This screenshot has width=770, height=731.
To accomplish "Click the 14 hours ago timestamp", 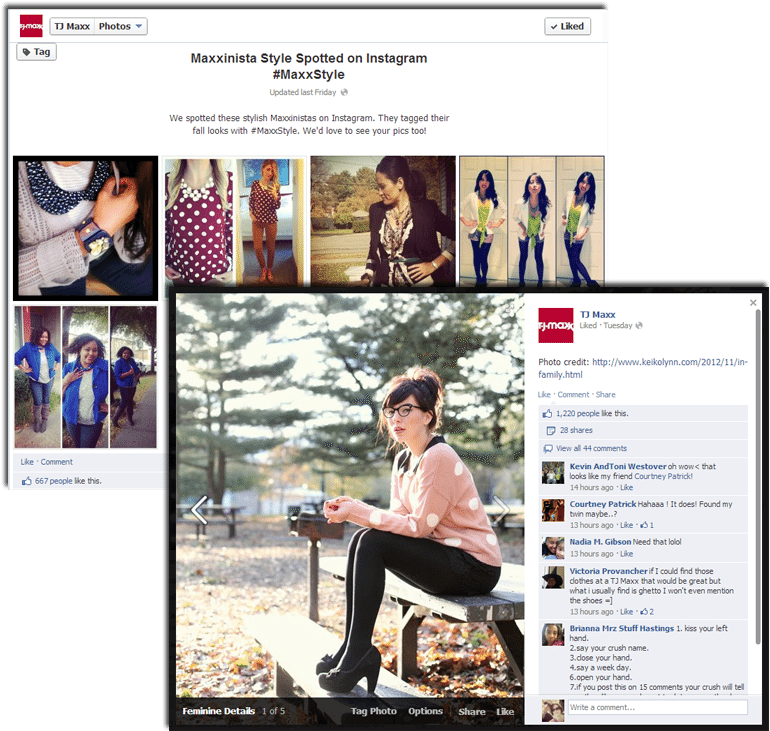I will pos(591,487).
